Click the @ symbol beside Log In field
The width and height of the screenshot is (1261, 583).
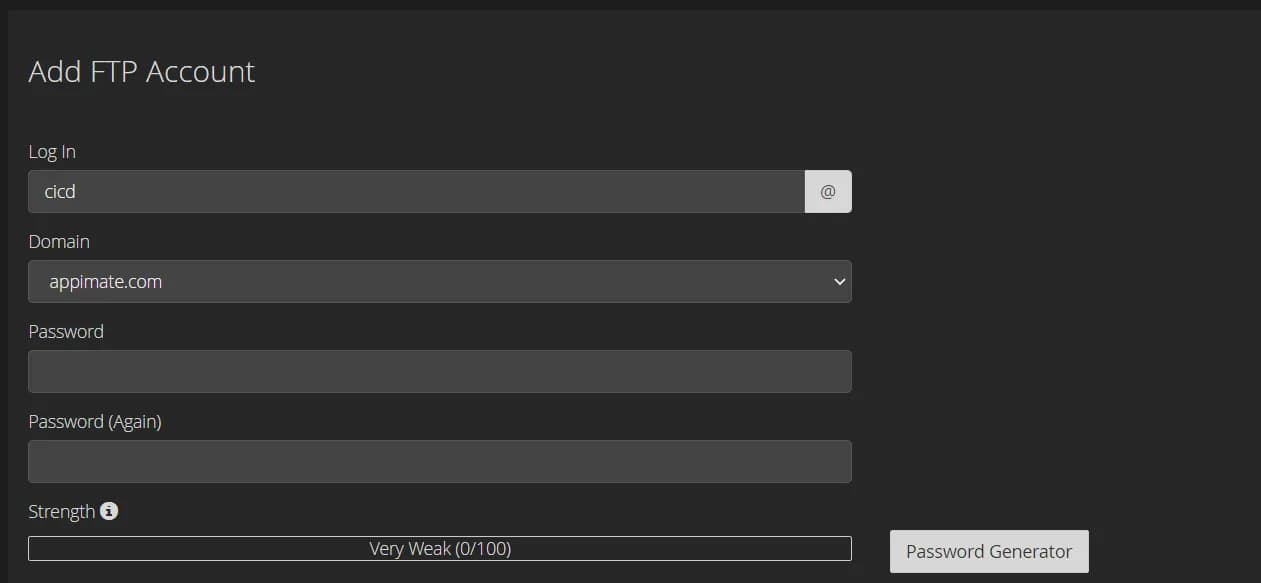tap(827, 192)
